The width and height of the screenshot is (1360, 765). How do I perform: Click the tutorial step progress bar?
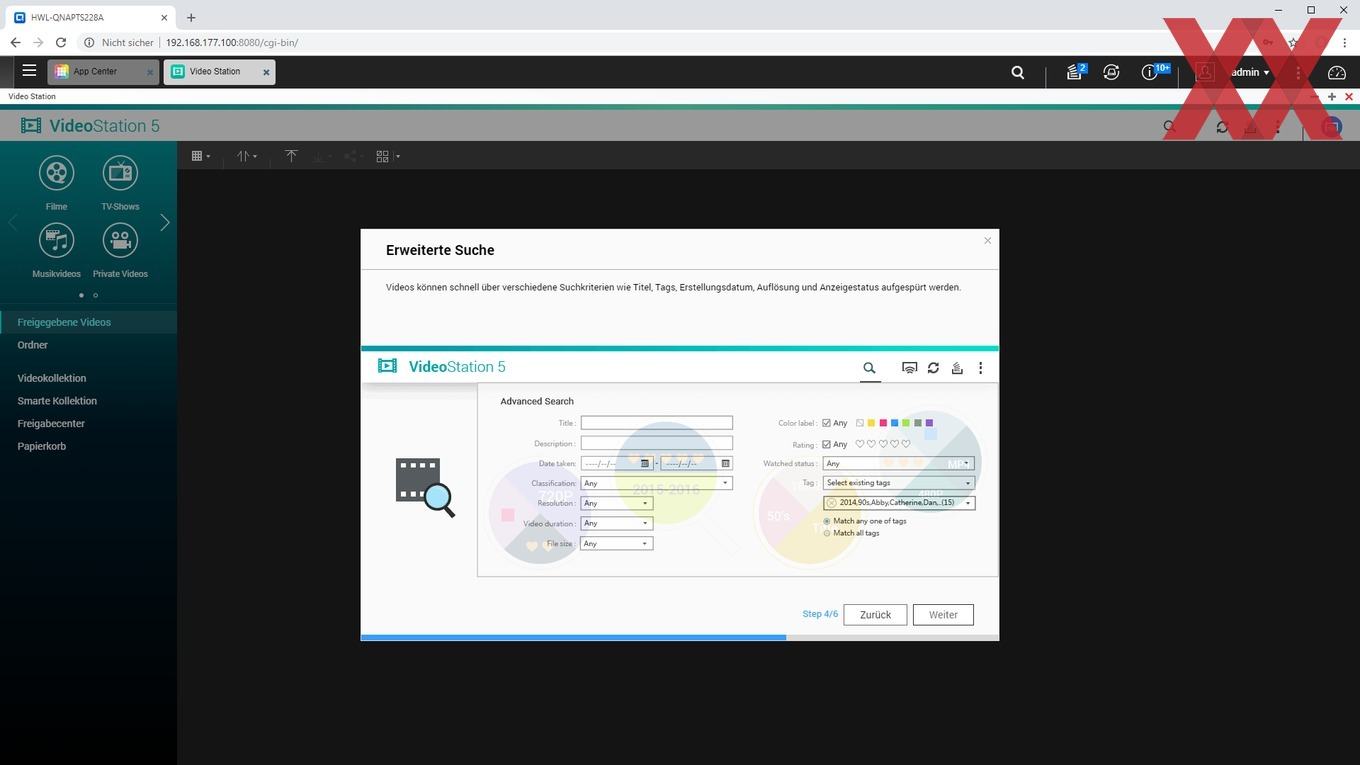click(x=680, y=637)
